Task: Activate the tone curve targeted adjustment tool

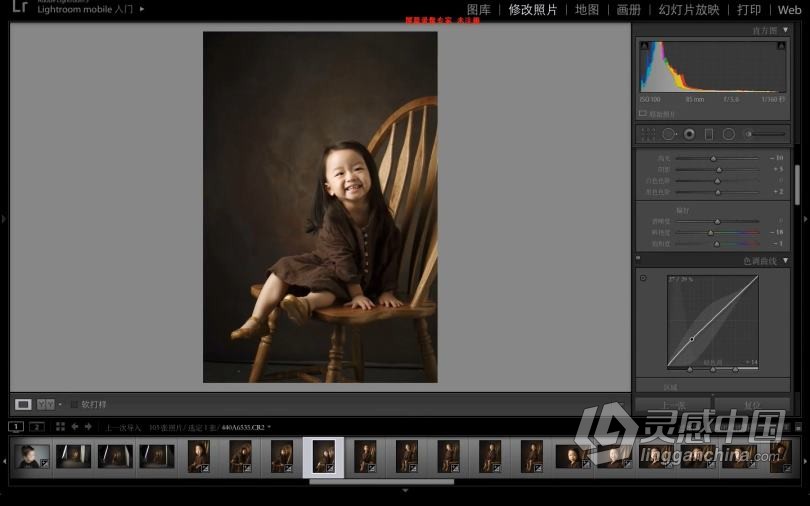Action: pos(643,278)
